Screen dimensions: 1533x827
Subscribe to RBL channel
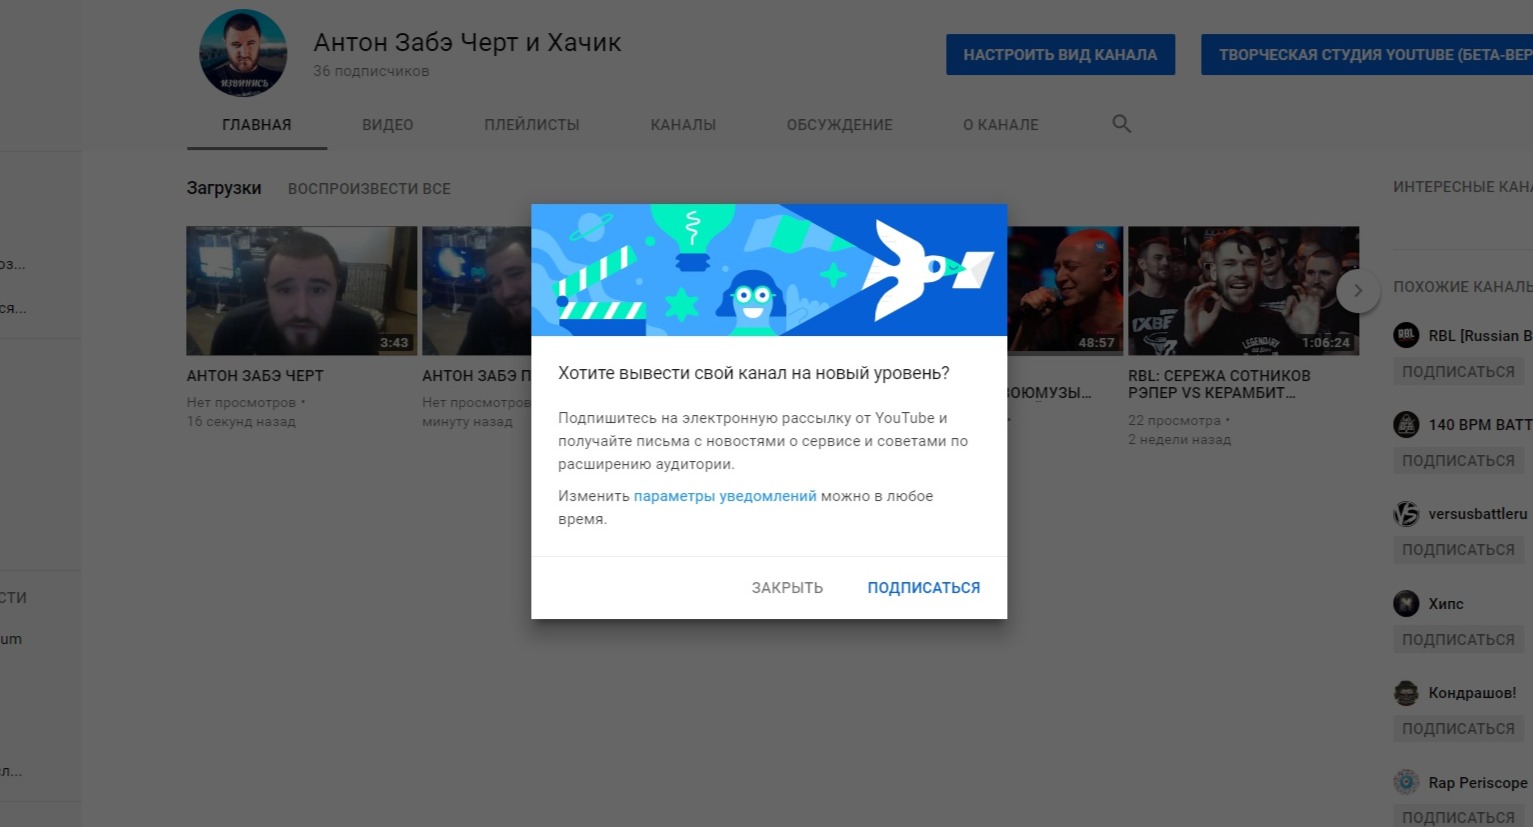tap(1458, 372)
